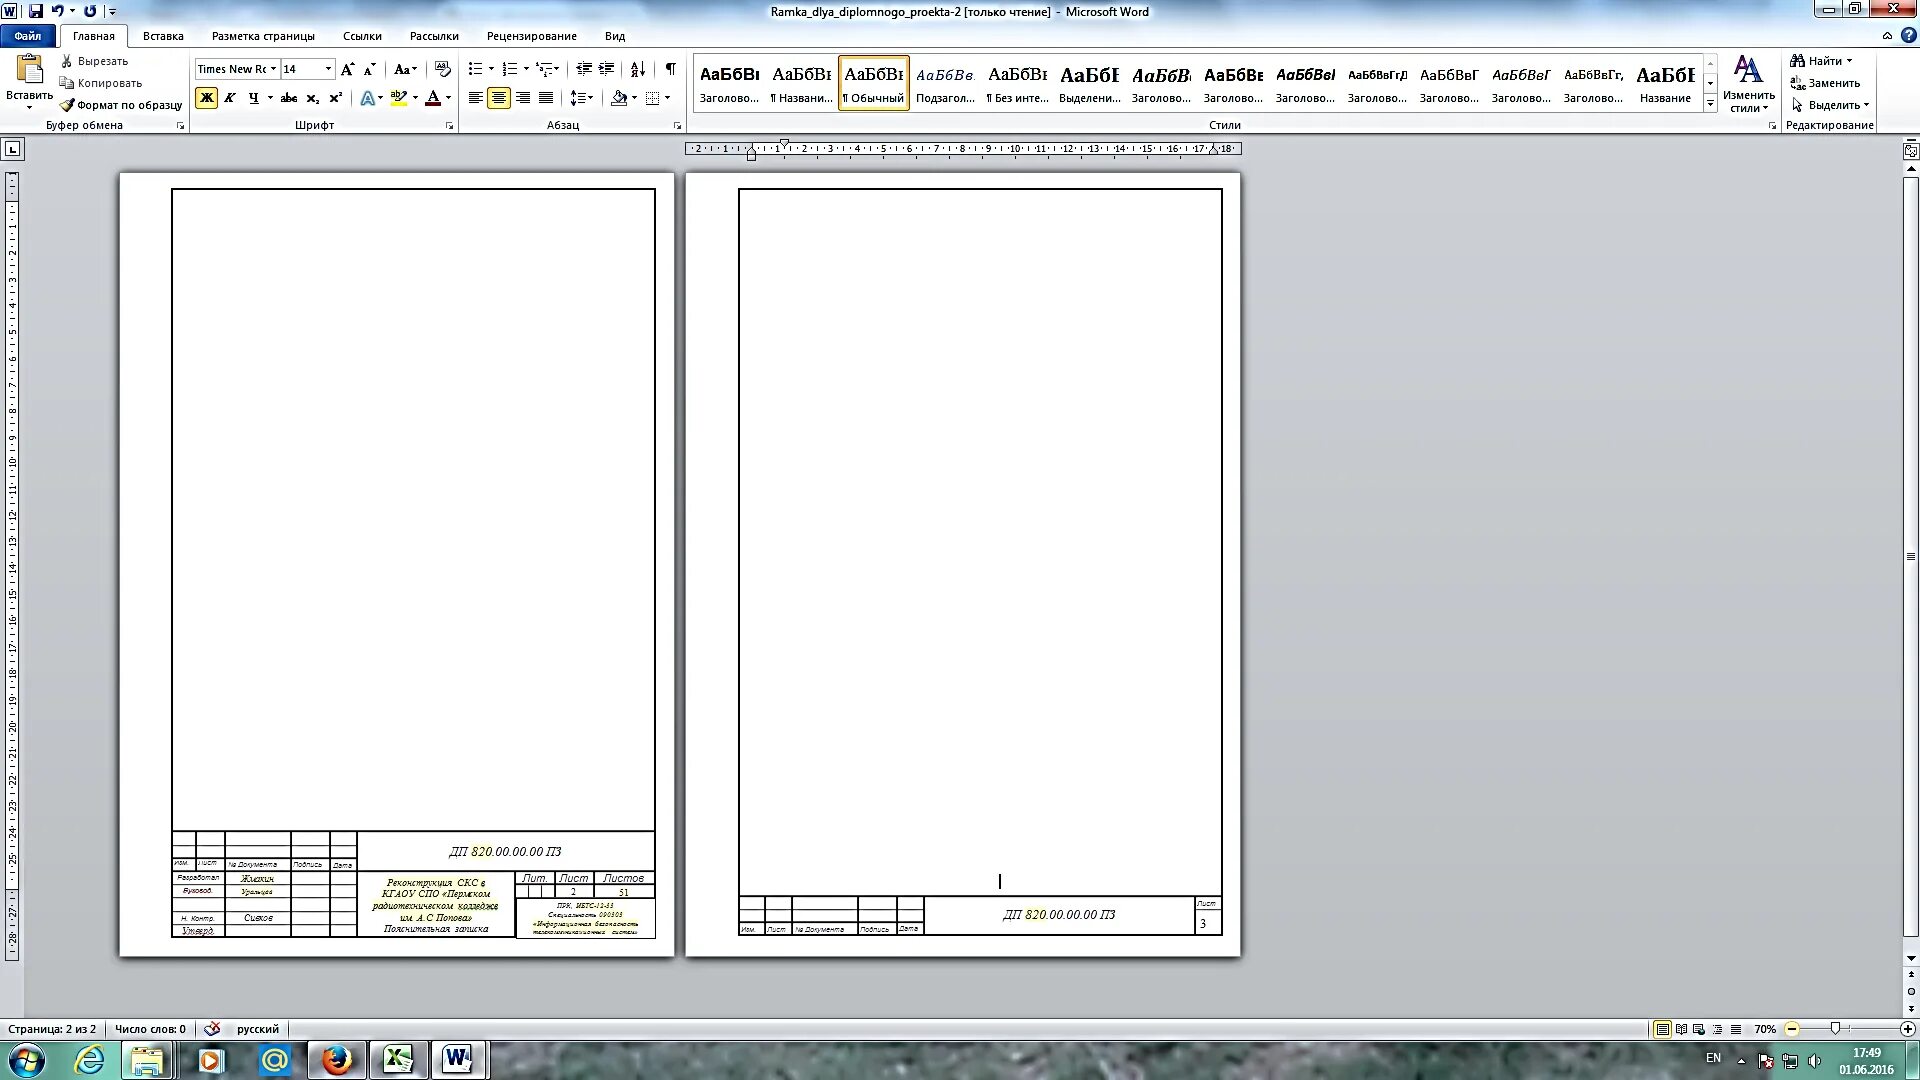Click the Numbered list icon

point(509,69)
